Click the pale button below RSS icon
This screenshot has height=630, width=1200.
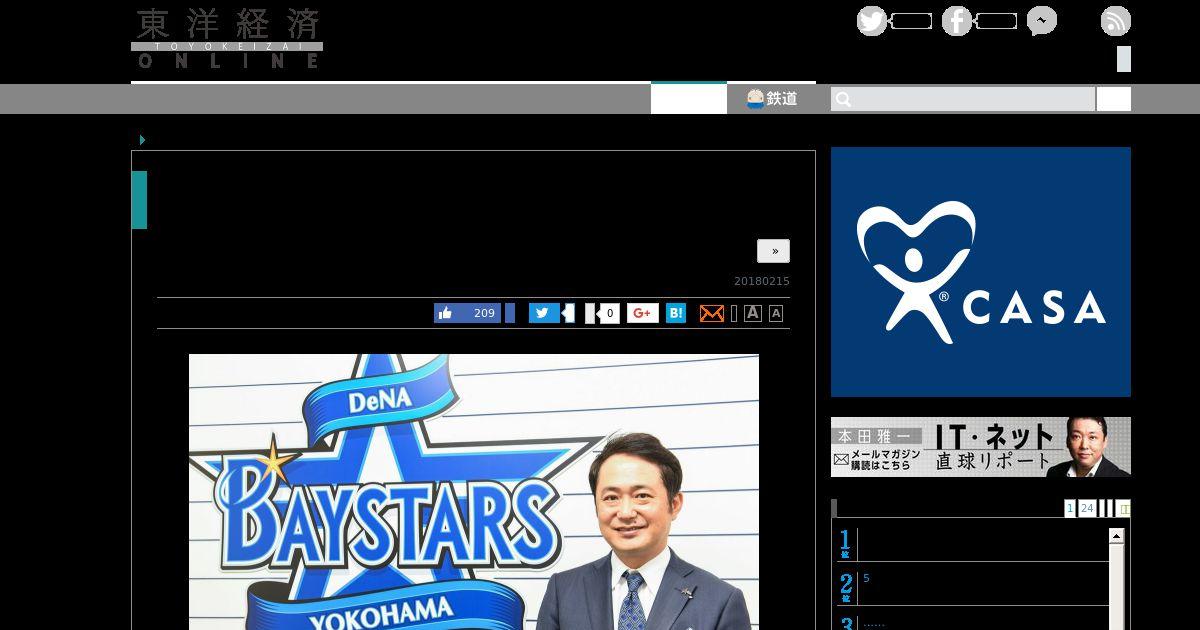1124,59
